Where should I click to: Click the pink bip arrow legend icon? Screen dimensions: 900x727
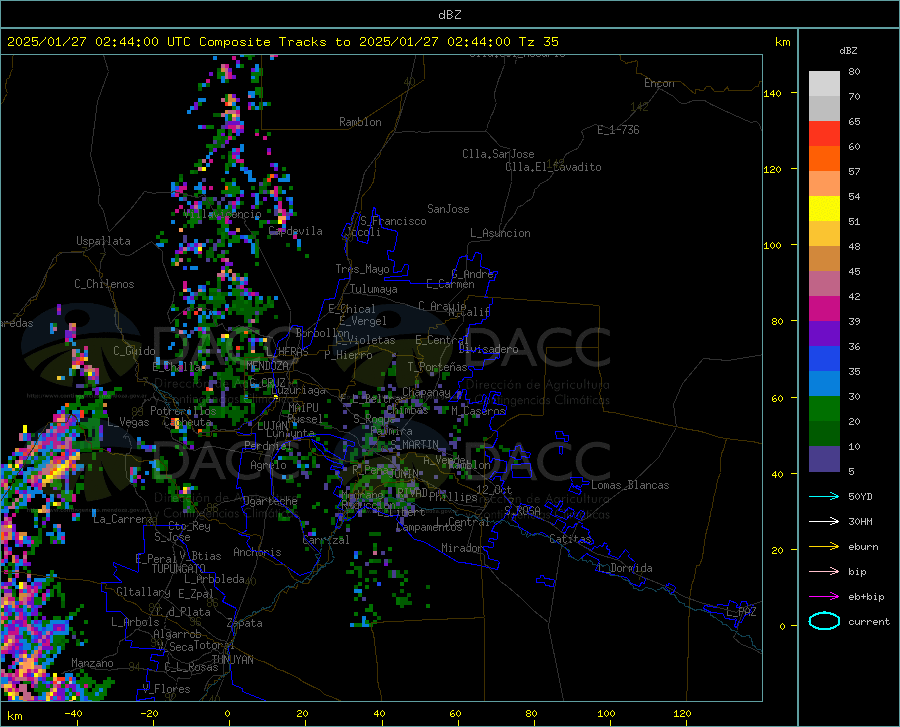824,572
